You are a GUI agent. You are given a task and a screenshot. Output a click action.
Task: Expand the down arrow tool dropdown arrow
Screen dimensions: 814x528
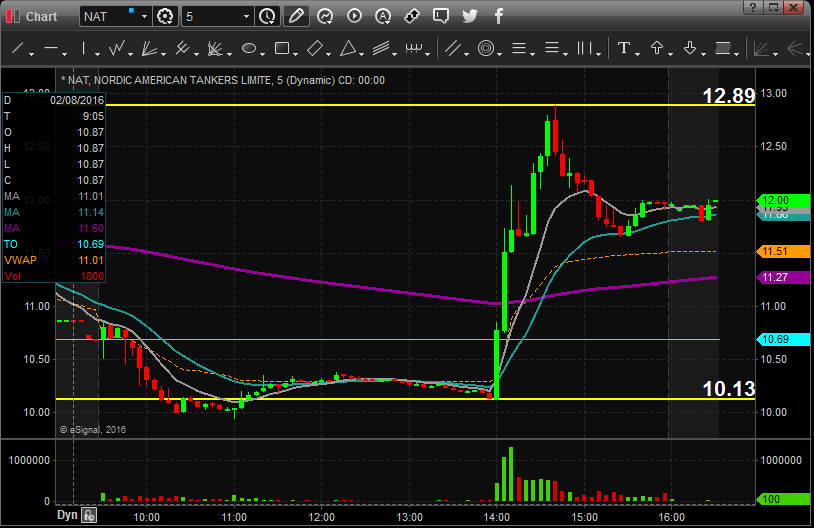click(x=703, y=53)
